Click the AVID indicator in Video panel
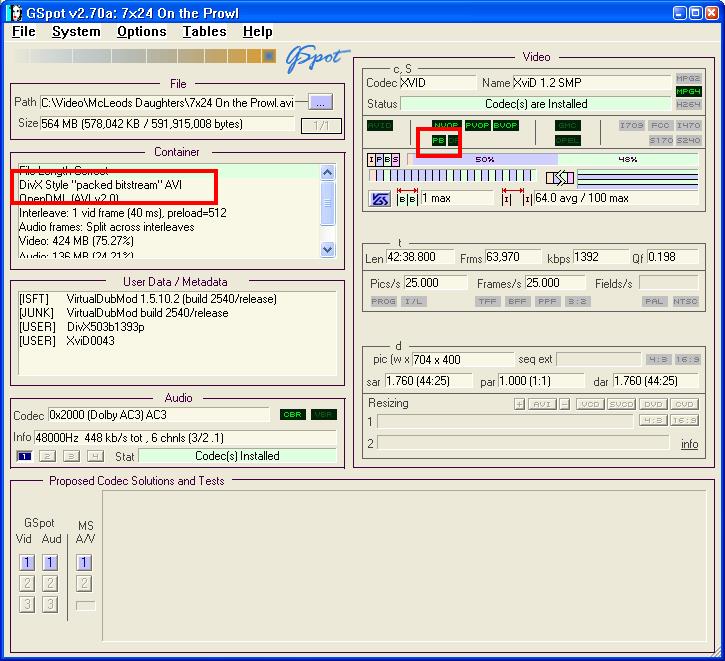This screenshot has width=725, height=661. pos(380,125)
